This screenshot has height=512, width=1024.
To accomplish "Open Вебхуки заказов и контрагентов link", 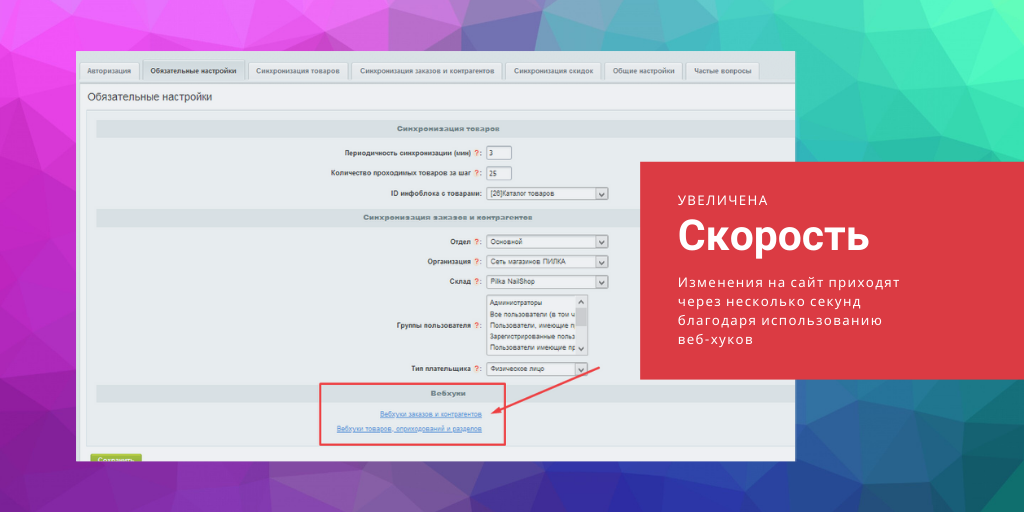I will point(431,414).
